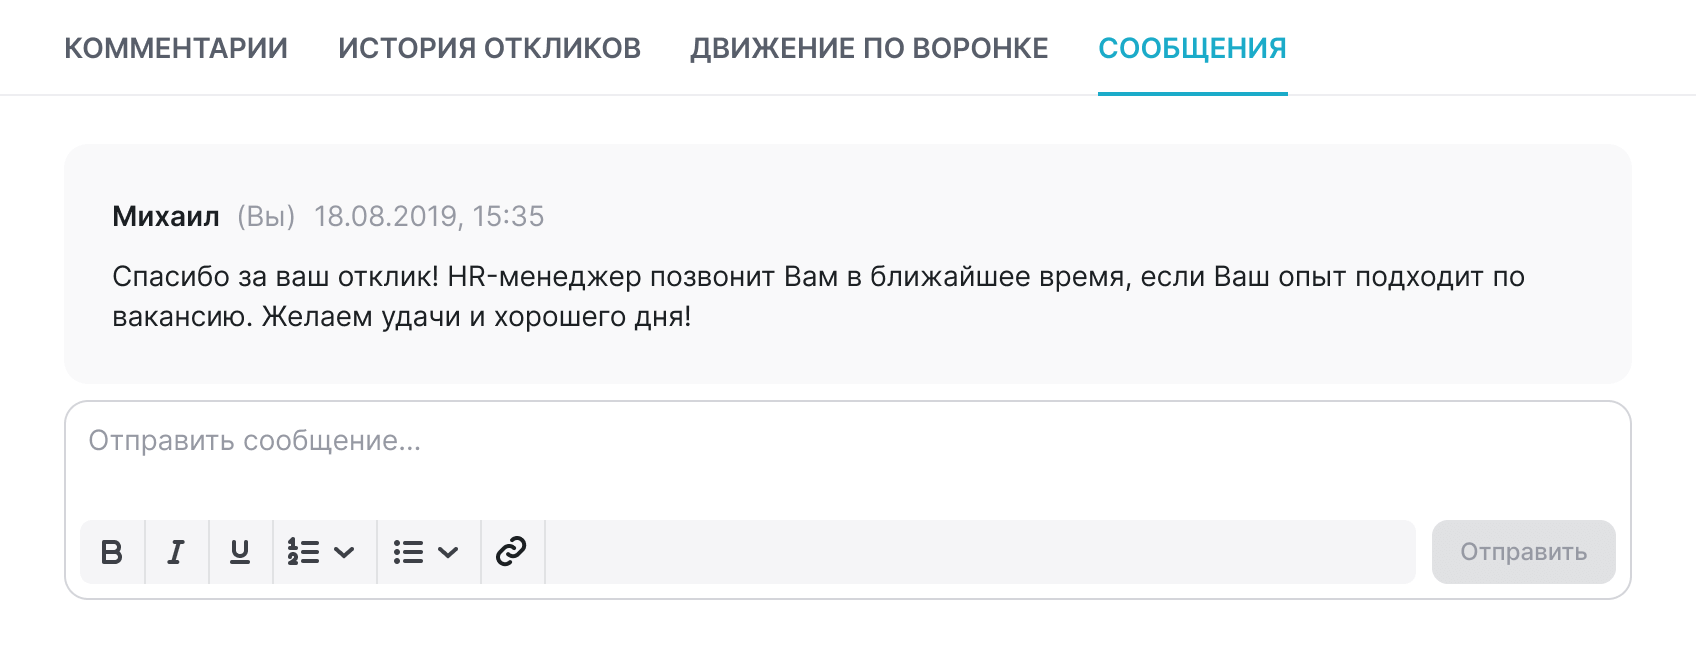
Task: Toggle underline text formatting
Action: (240, 552)
